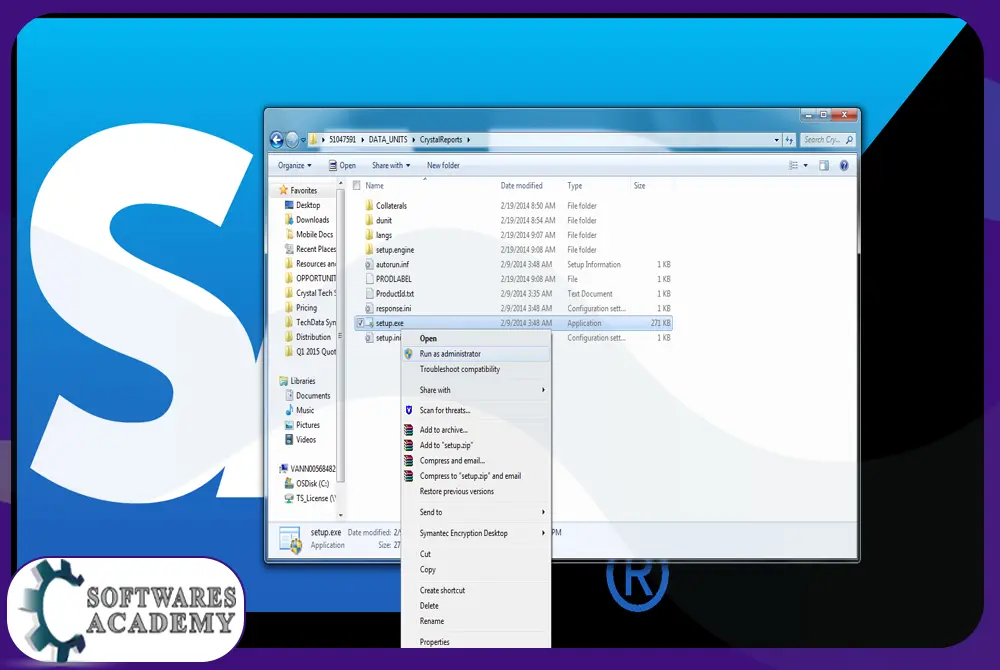
Task: Open the view options dropdown arrow
Action: pos(805,166)
